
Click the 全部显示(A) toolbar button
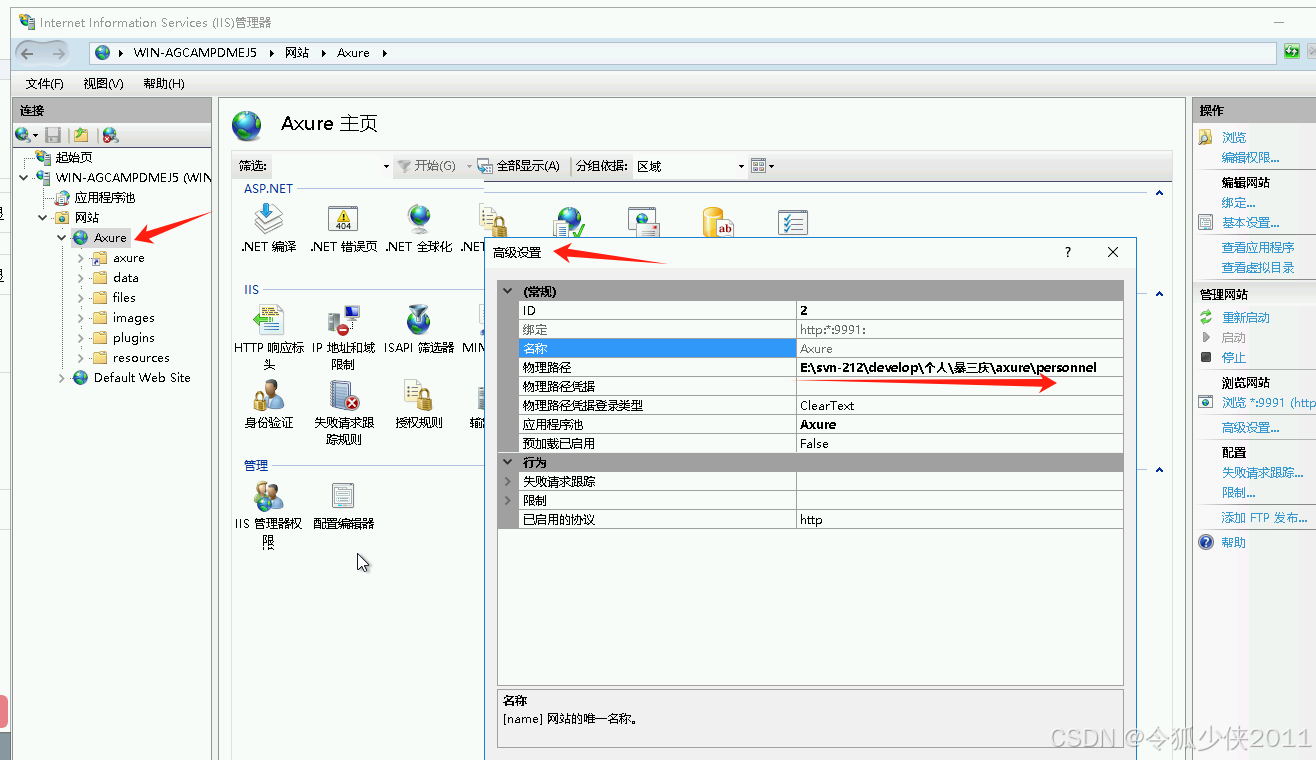click(519, 166)
